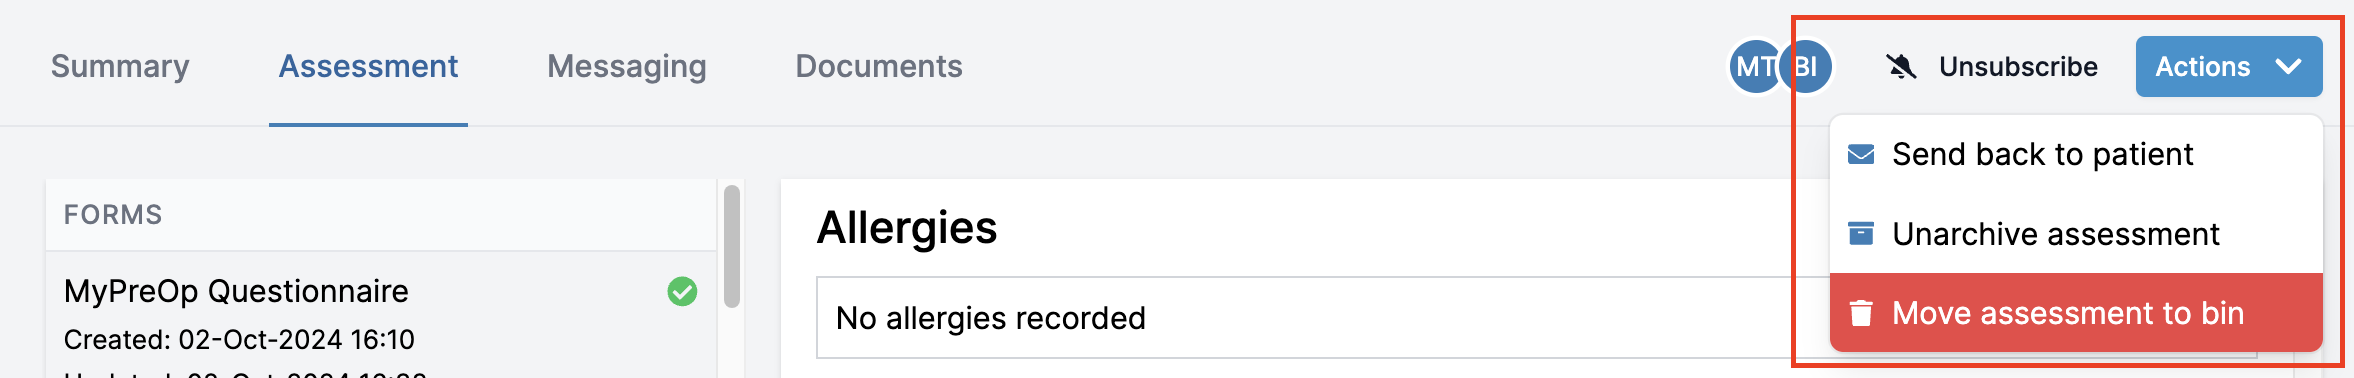Click the green checkmark on MyPreOp Questionnaire
This screenshot has height=378, width=2354.
point(682,291)
